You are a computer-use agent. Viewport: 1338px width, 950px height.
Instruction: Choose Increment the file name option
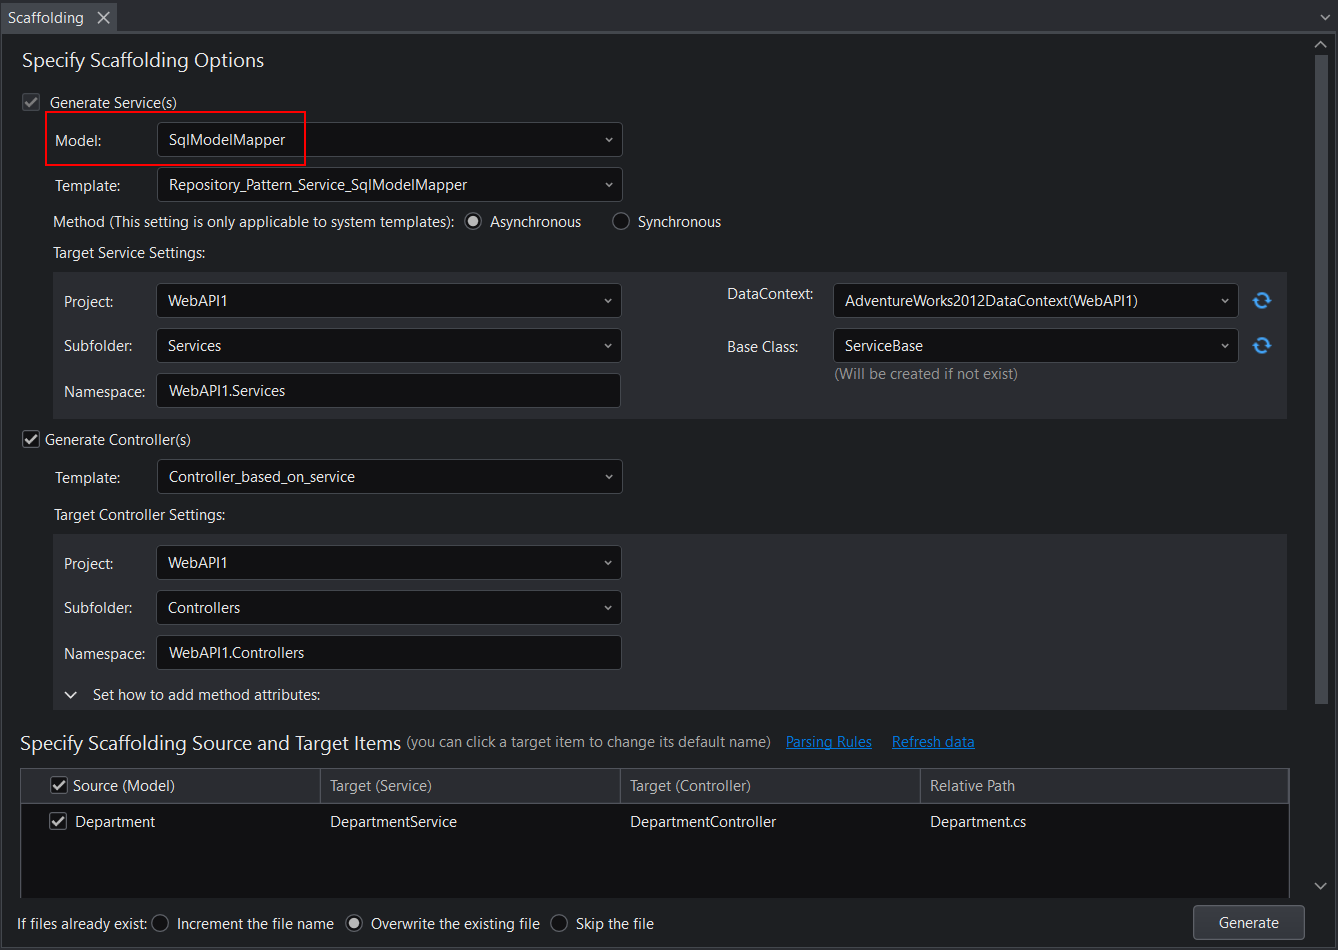click(160, 923)
